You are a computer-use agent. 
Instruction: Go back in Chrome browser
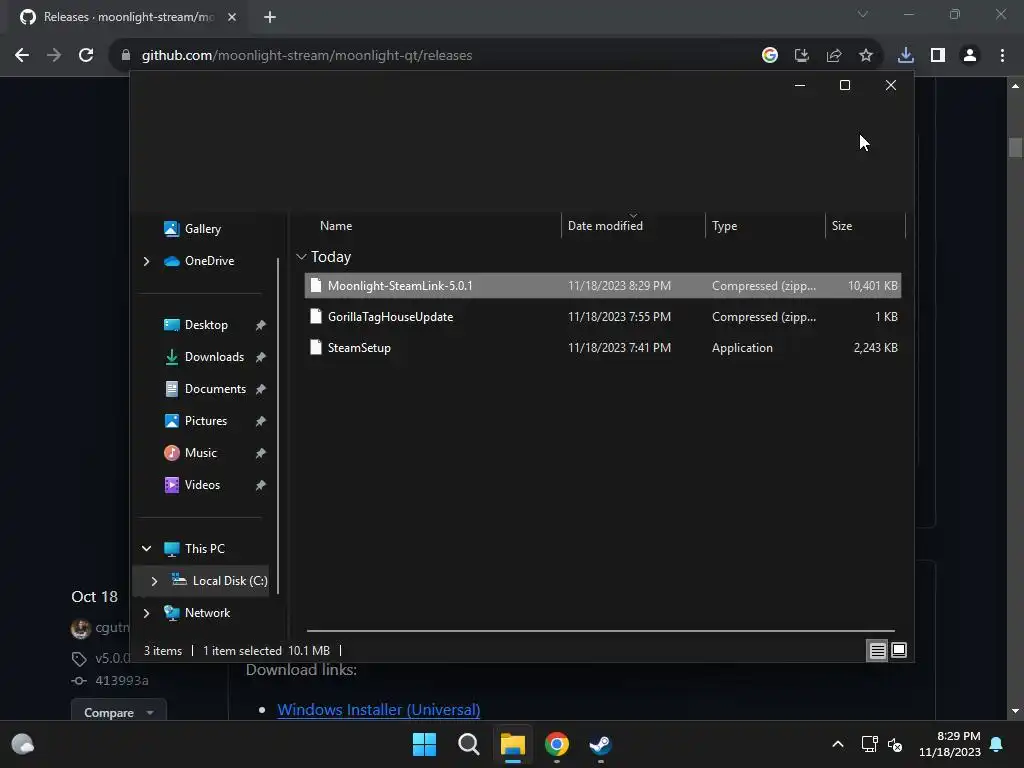coord(22,56)
